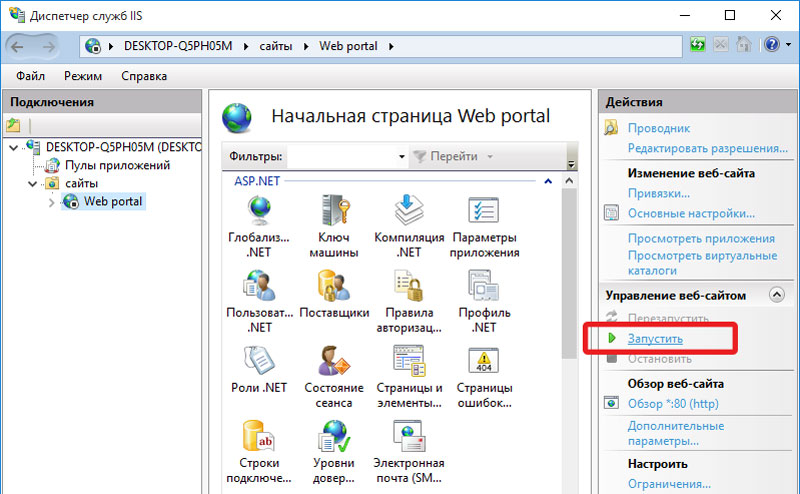Click the Help question mark icon

[x=771, y=45]
